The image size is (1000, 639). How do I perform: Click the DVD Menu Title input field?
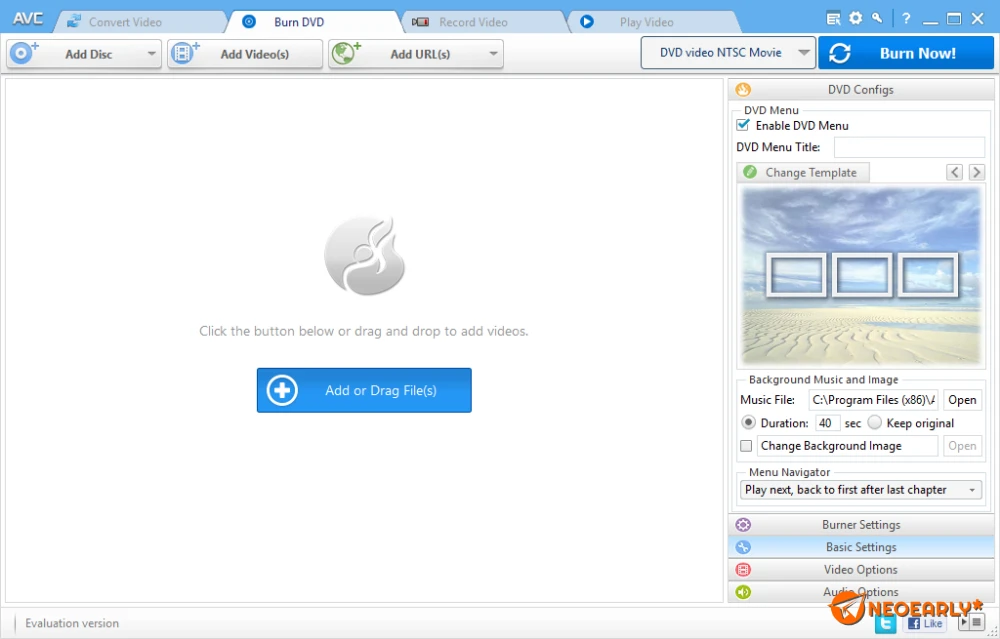pos(909,147)
